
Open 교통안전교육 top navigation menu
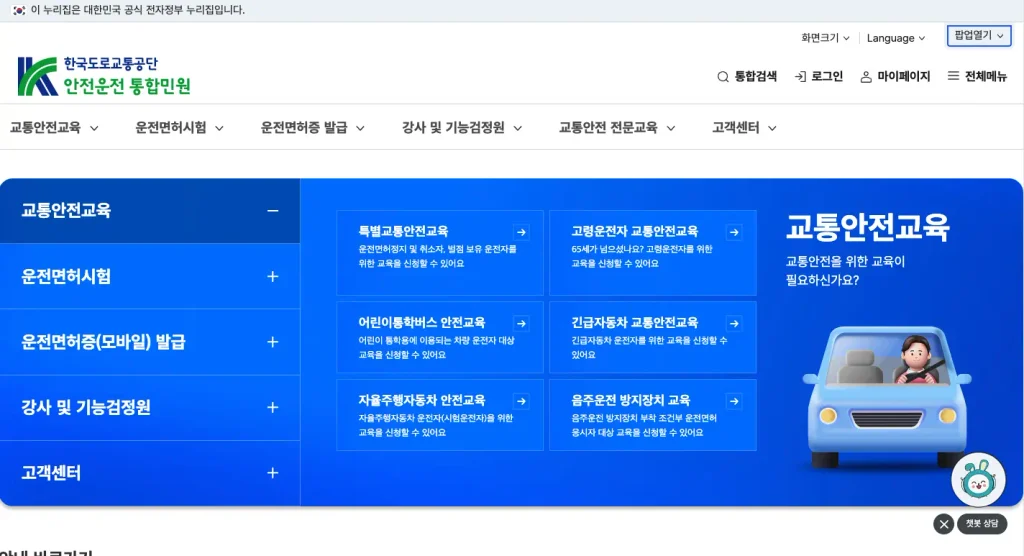pos(54,127)
